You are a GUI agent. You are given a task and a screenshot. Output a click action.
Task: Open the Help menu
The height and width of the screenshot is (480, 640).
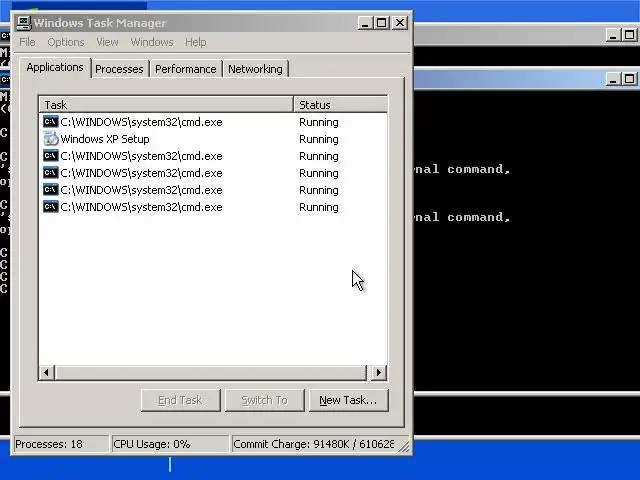point(196,42)
